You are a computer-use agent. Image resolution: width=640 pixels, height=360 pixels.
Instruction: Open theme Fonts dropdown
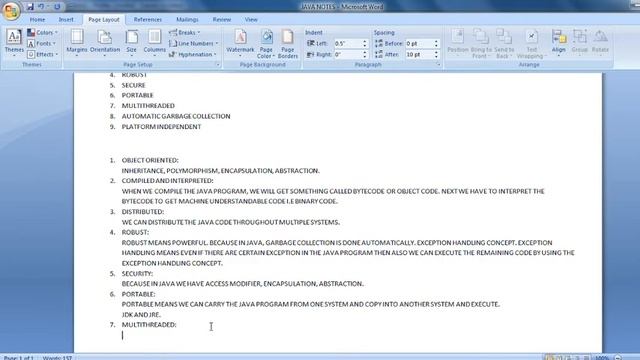click(42, 43)
